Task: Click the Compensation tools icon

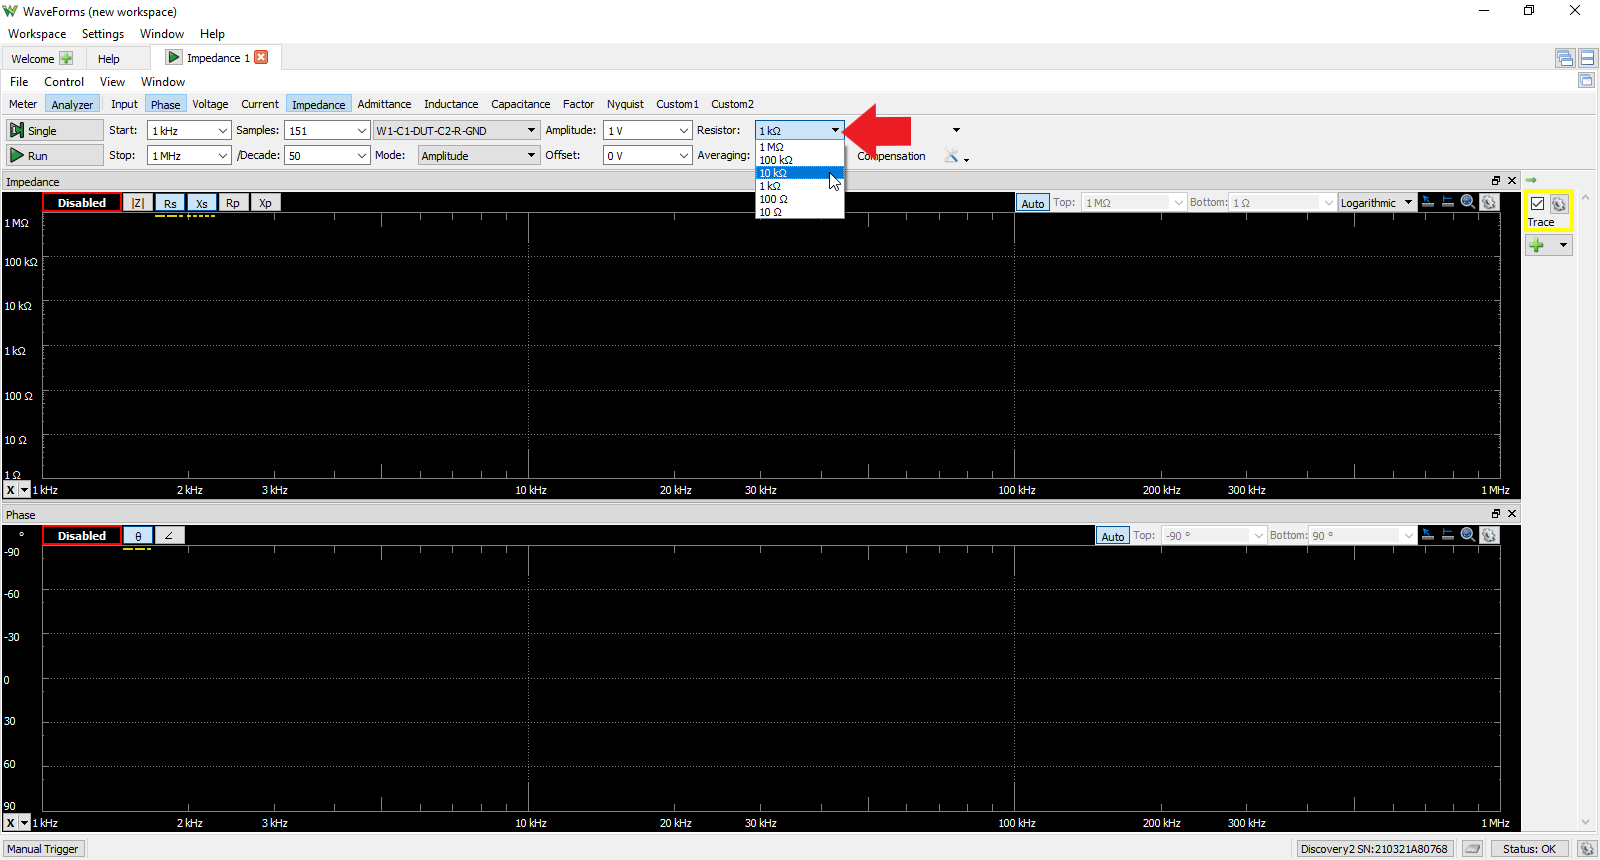Action: (x=952, y=156)
